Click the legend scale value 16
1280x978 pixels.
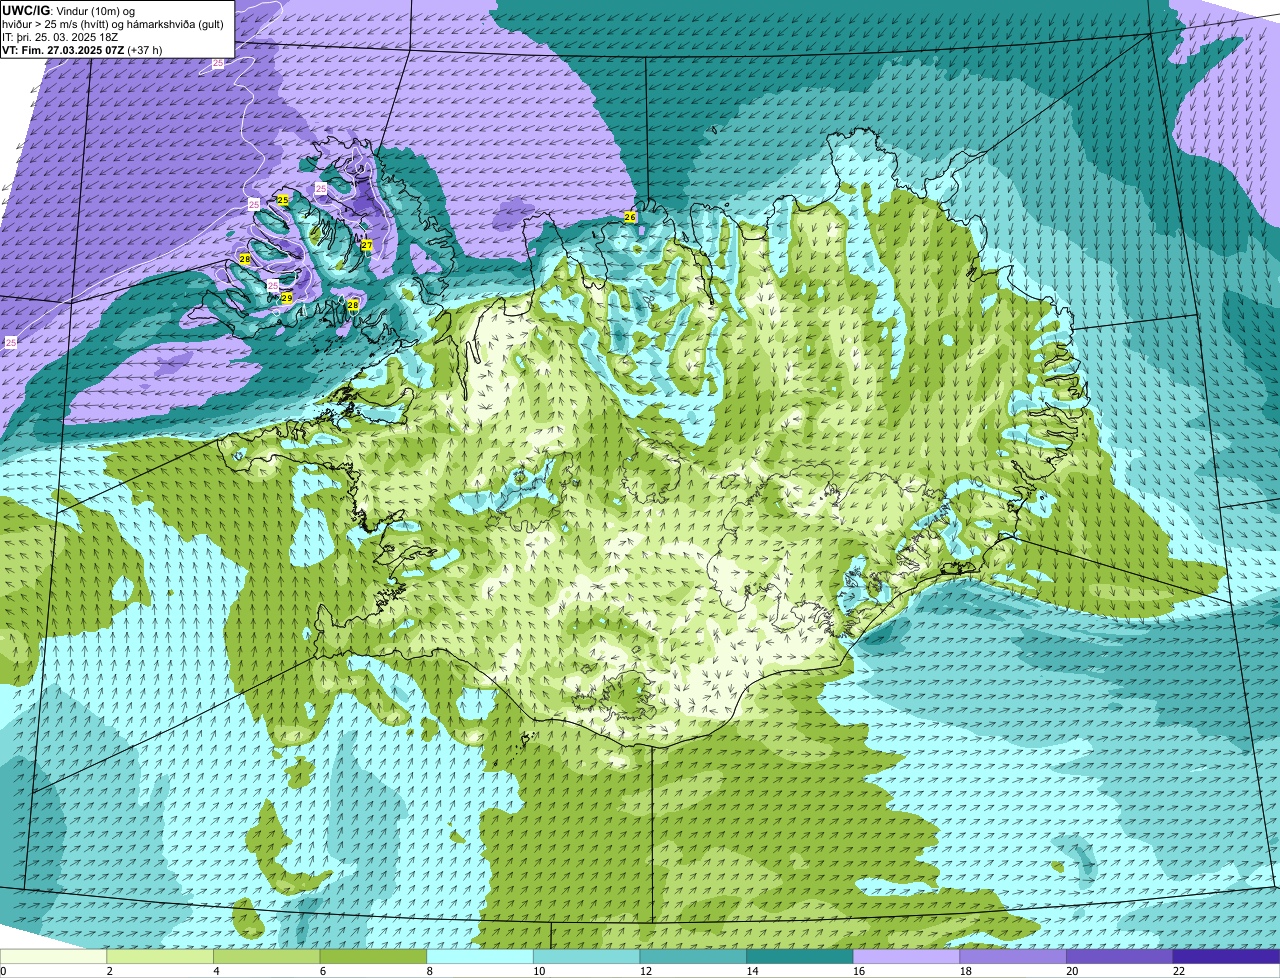point(859,971)
